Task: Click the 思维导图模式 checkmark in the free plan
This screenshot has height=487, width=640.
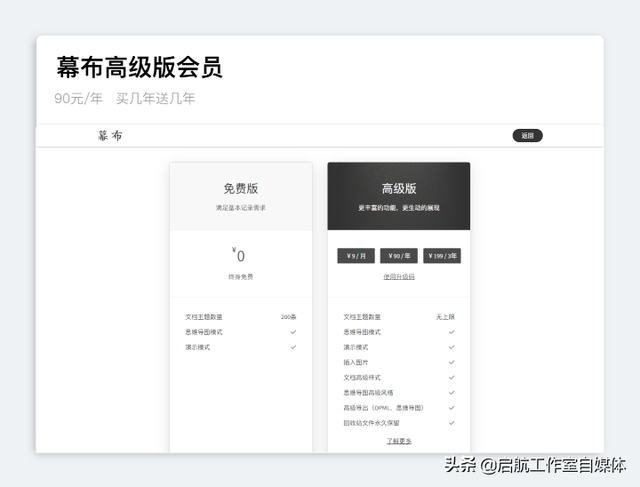Action: click(x=293, y=332)
